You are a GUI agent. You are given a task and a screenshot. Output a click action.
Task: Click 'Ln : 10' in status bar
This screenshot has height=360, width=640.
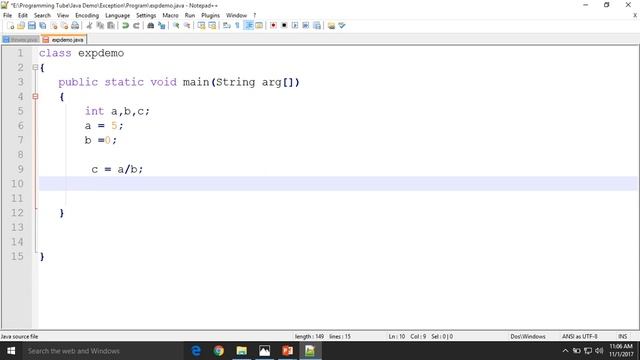397,337
